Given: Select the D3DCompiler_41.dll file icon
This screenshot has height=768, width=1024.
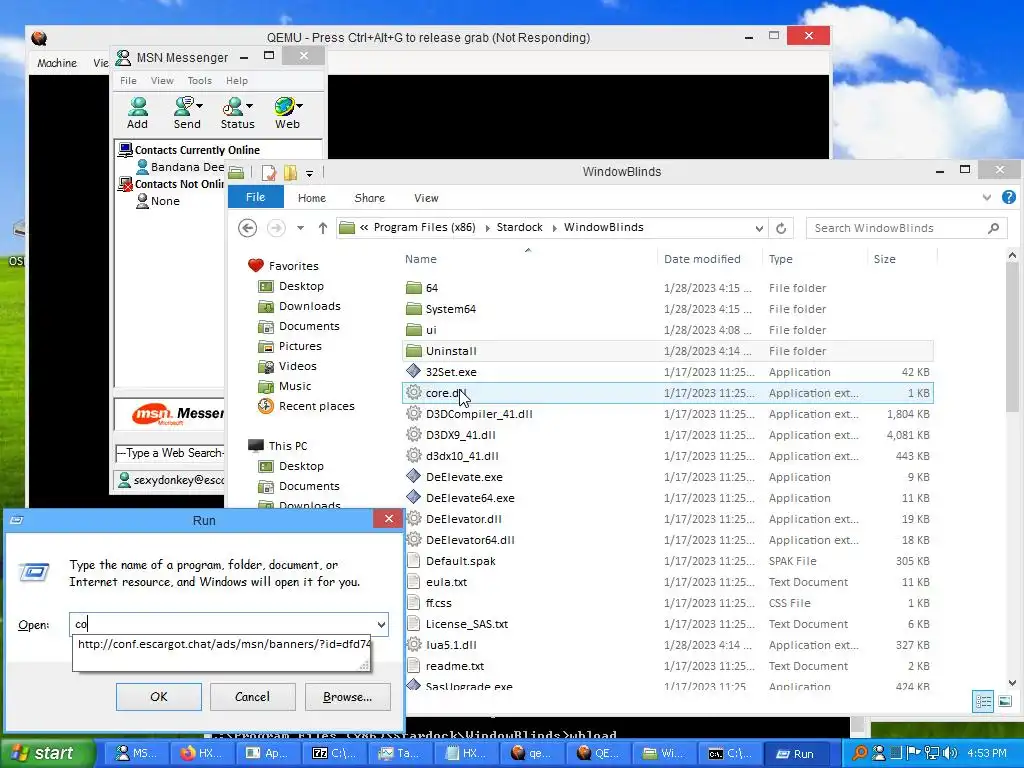Looking at the screenshot, I should (x=413, y=413).
